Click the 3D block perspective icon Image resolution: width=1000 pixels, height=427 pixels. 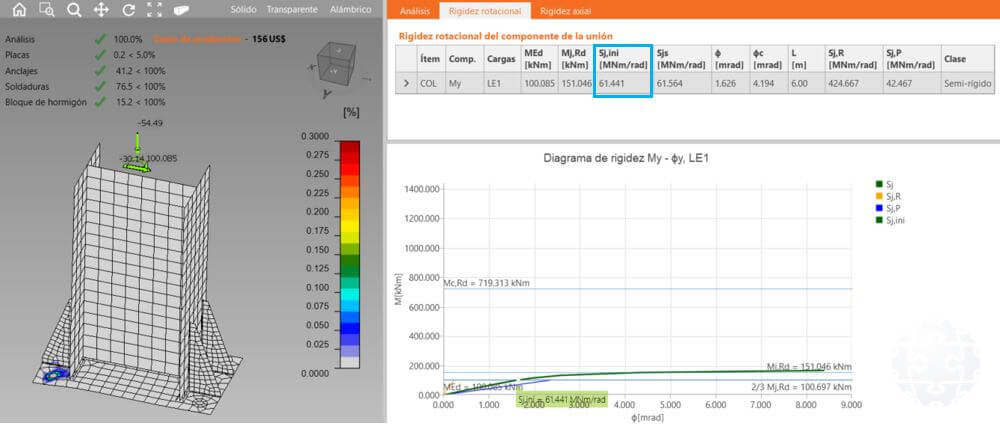tap(181, 9)
